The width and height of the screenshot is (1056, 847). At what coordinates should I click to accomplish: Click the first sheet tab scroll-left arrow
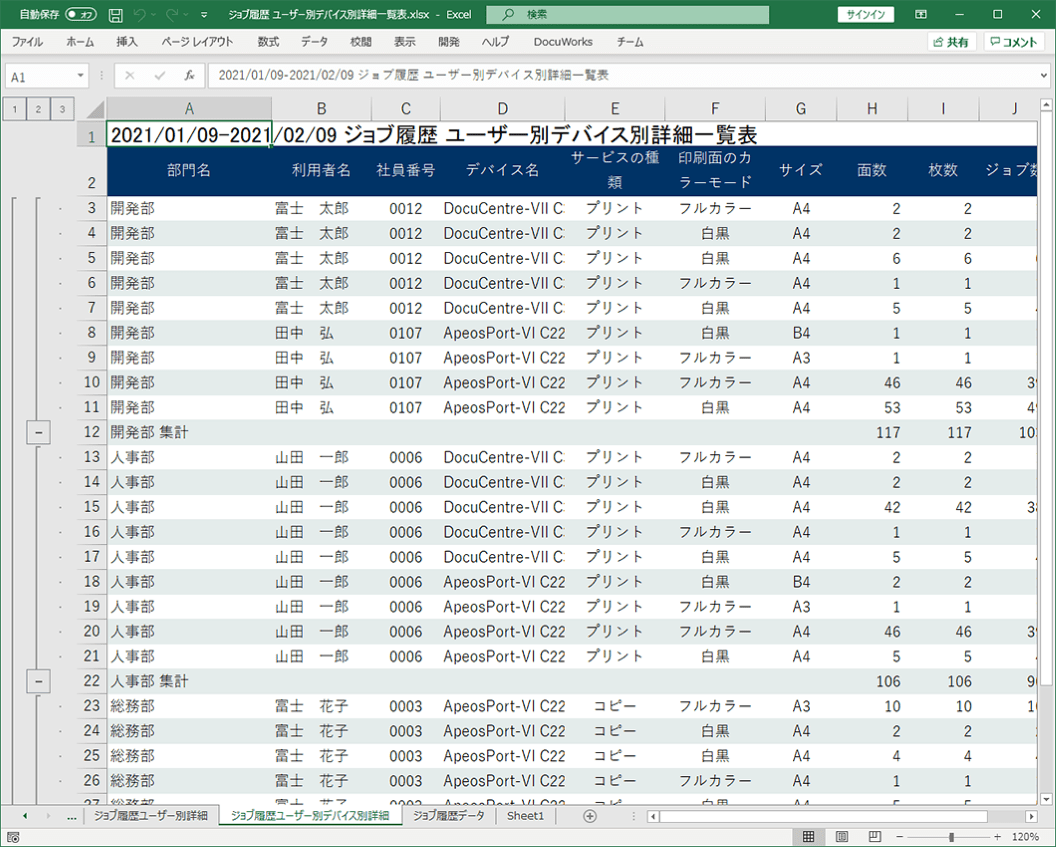coord(25,816)
